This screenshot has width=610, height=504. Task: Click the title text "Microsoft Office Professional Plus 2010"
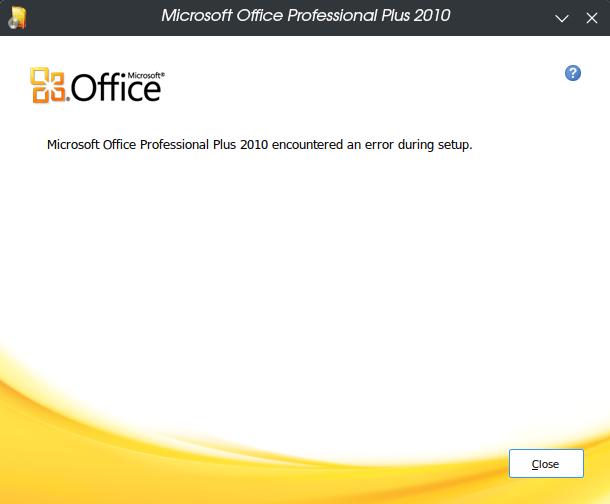click(306, 16)
